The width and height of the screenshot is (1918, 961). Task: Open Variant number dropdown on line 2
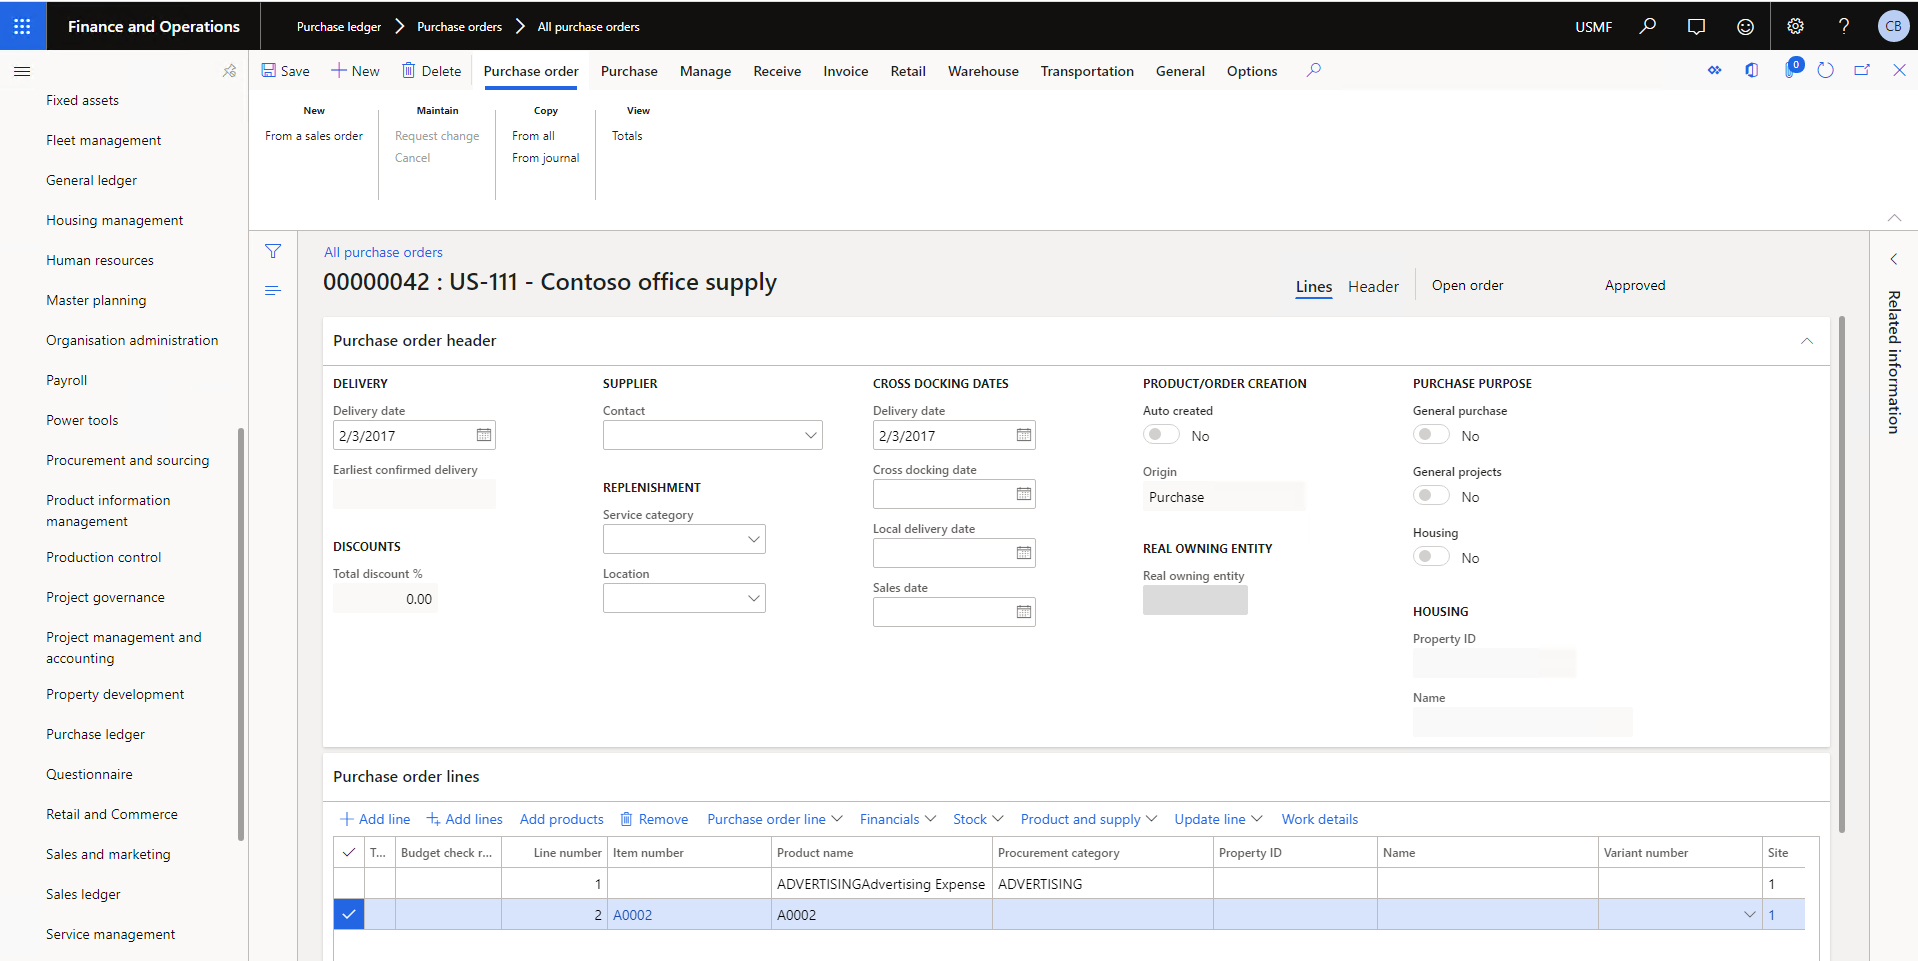1749,914
